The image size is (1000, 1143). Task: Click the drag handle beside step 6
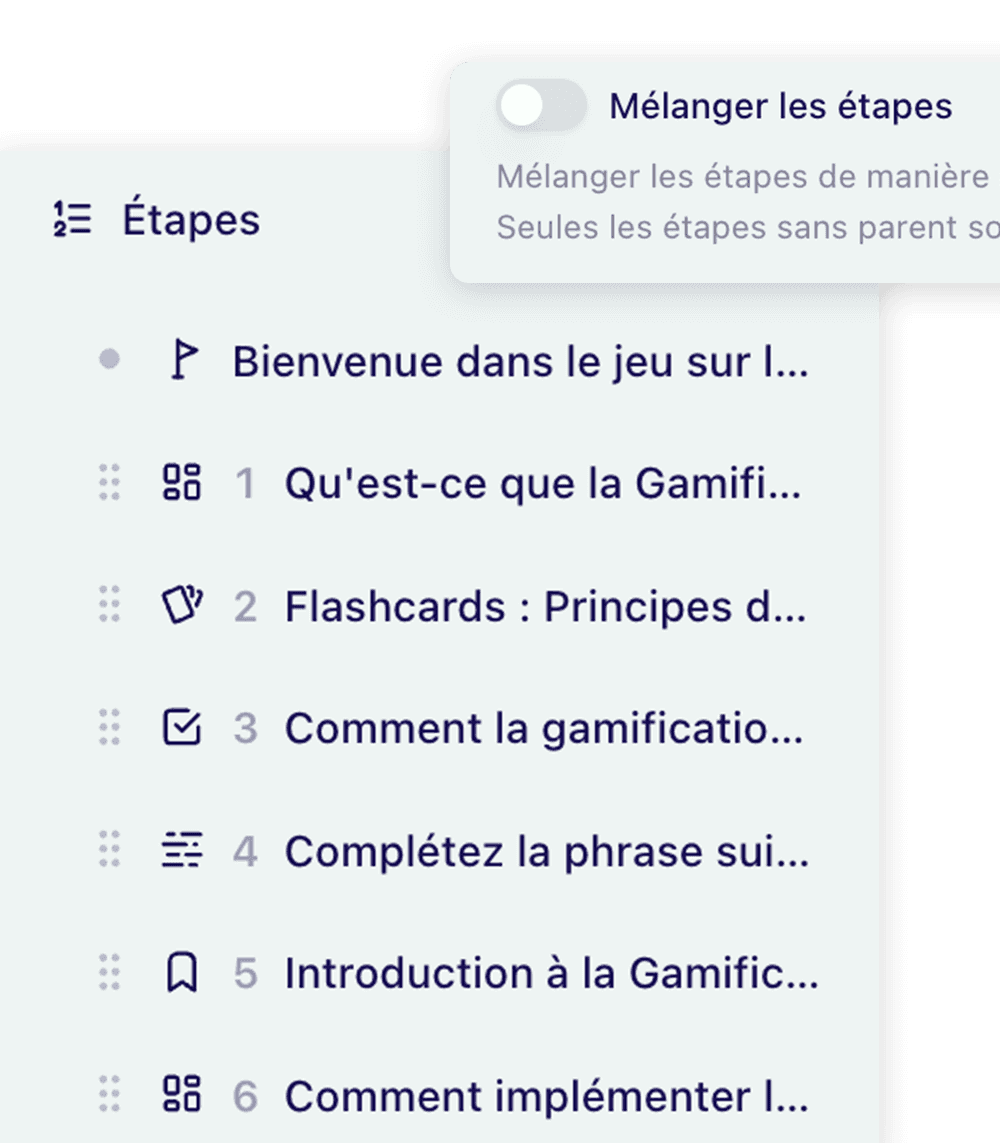(110, 1095)
